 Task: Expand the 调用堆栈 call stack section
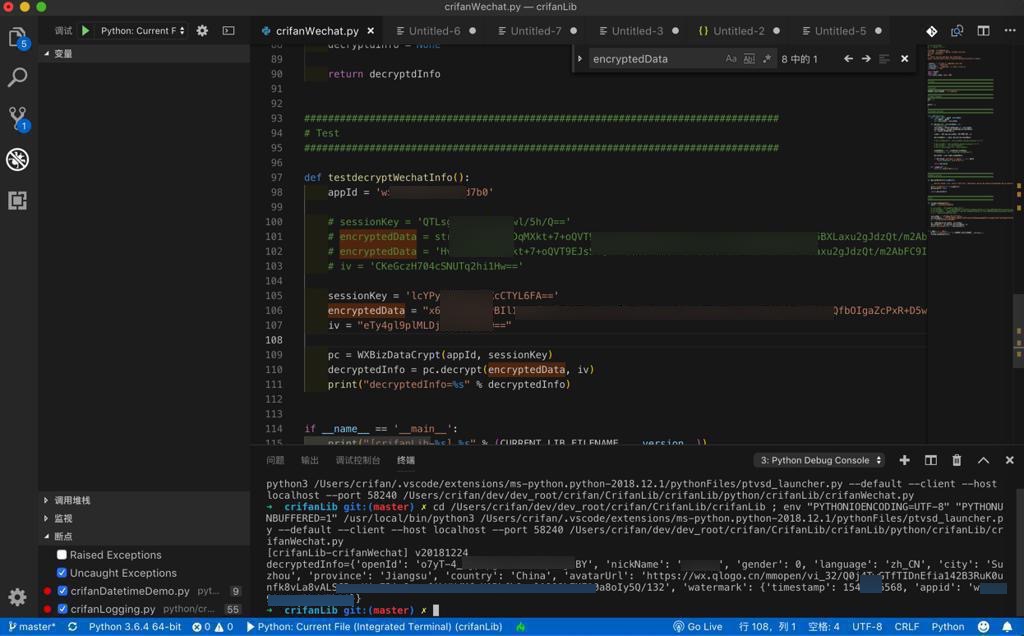click(x=72, y=500)
